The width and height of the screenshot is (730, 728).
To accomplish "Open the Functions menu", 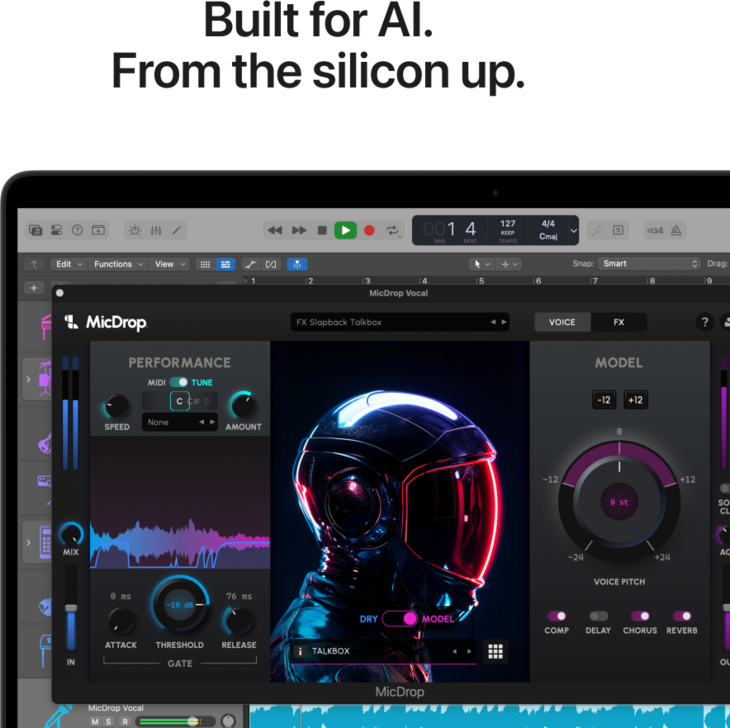I will 117,264.
